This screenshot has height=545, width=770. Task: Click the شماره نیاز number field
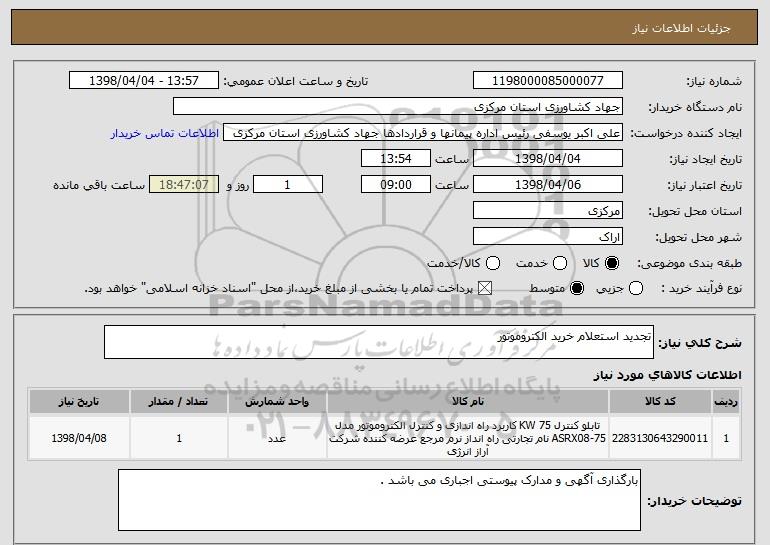pyautogui.click(x=548, y=81)
